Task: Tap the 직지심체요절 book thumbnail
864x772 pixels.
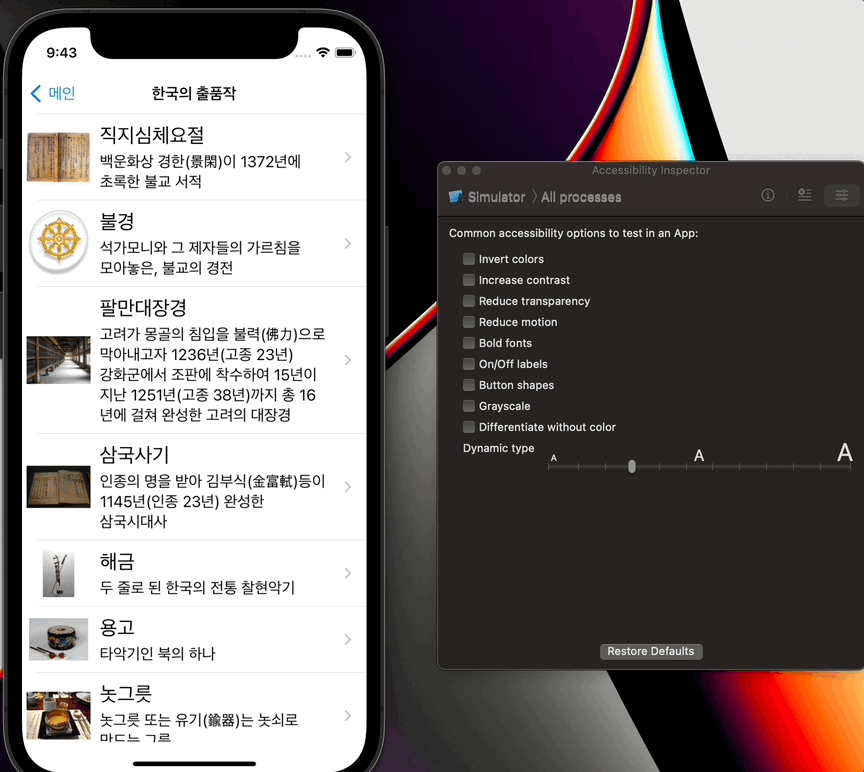Action: coord(58,158)
